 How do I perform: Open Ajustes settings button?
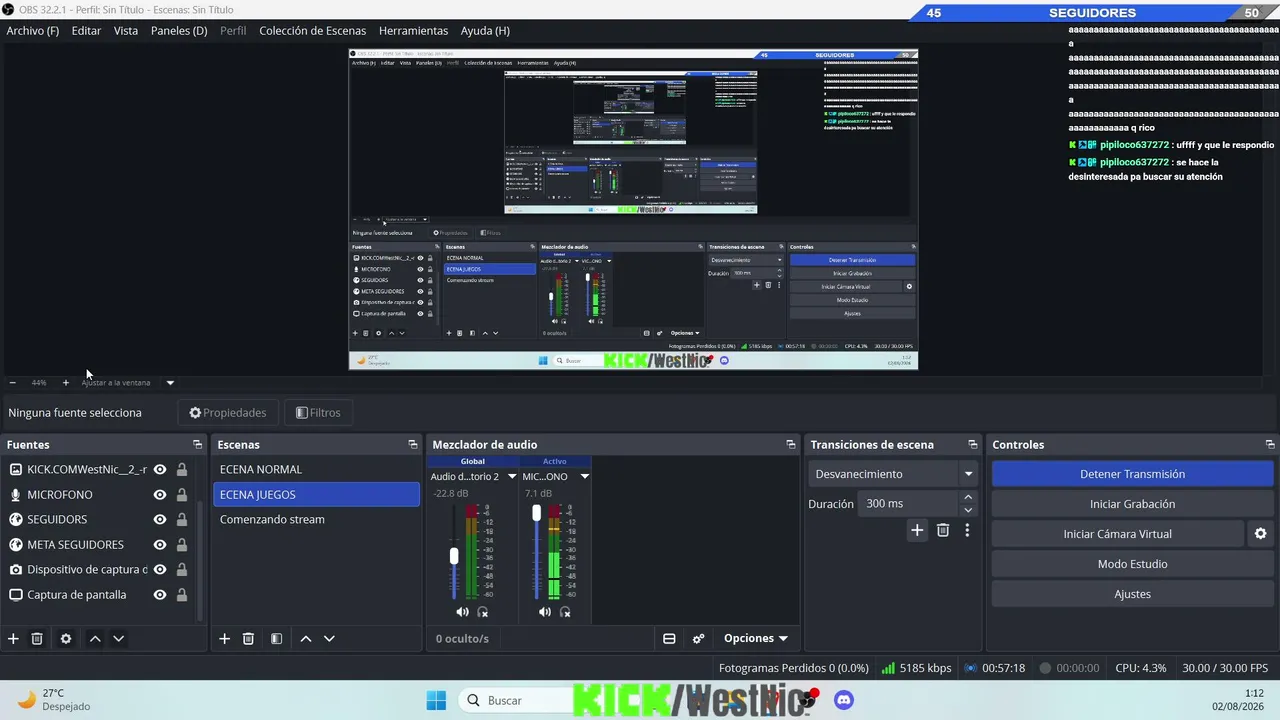(x=1133, y=594)
